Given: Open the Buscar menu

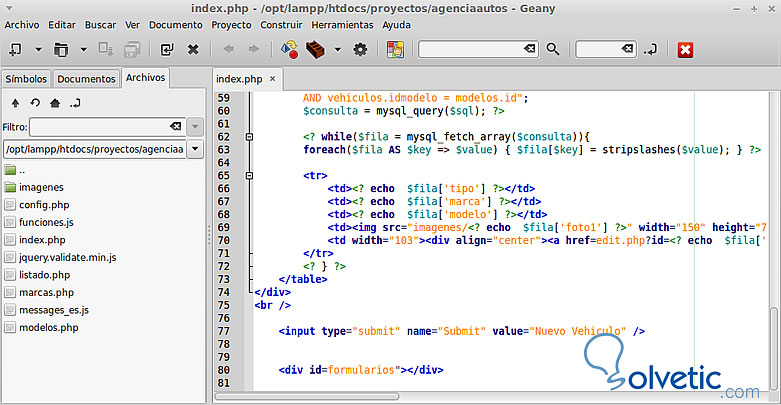Looking at the screenshot, I should pyautogui.click(x=100, y=25).
